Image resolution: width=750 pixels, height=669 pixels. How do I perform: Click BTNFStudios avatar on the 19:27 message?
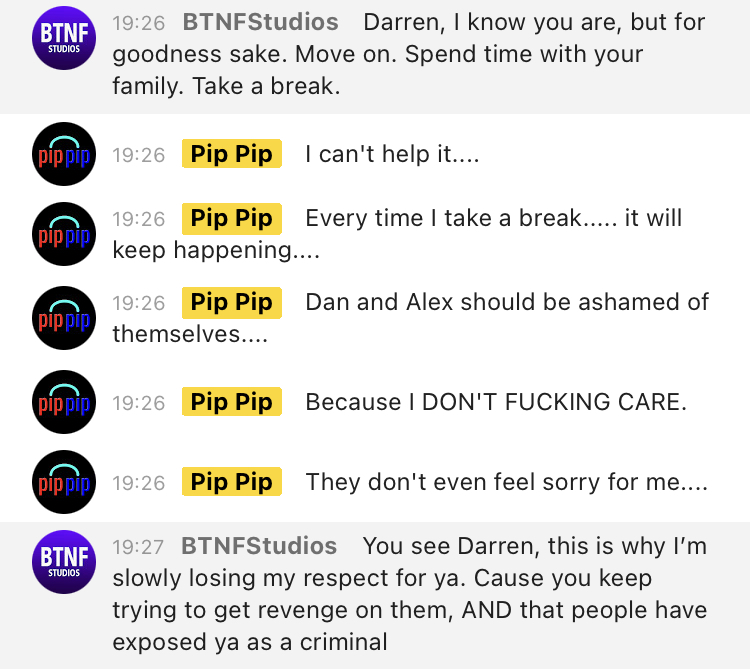pyautogui.click(x=64, y=562)
